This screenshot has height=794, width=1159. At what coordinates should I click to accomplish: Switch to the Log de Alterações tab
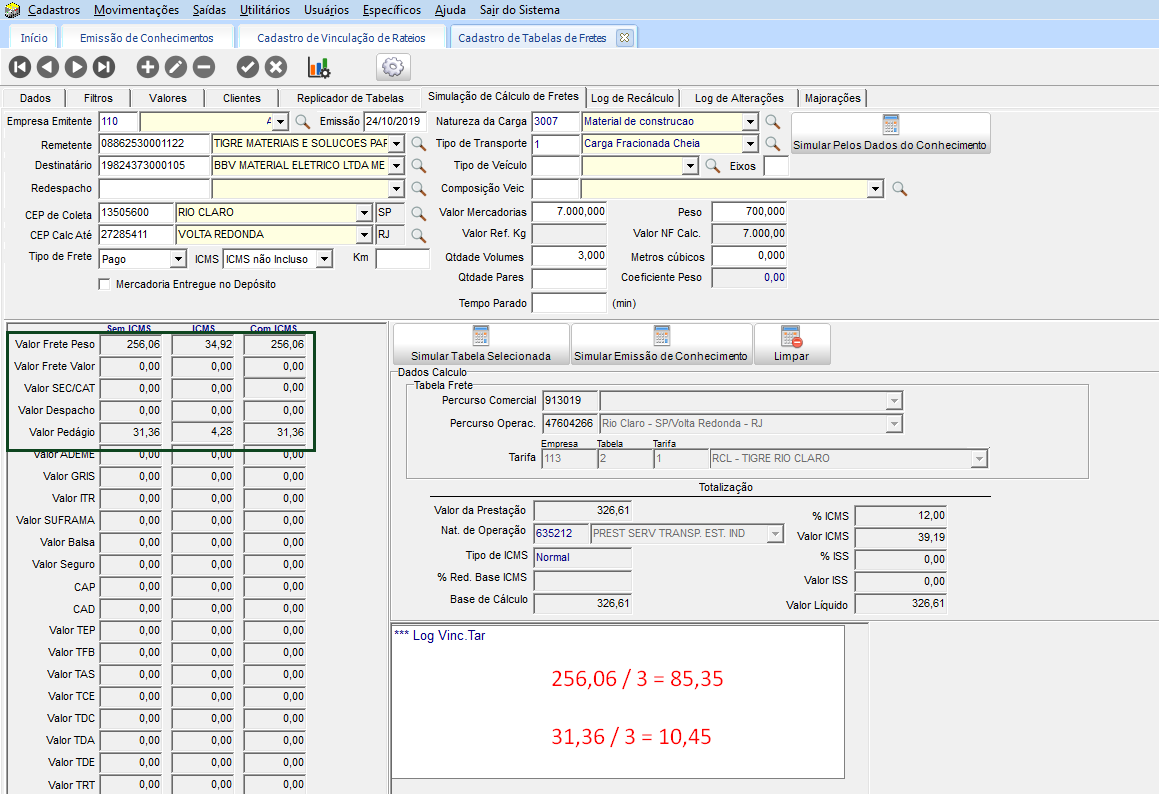[x=739, y=98]
